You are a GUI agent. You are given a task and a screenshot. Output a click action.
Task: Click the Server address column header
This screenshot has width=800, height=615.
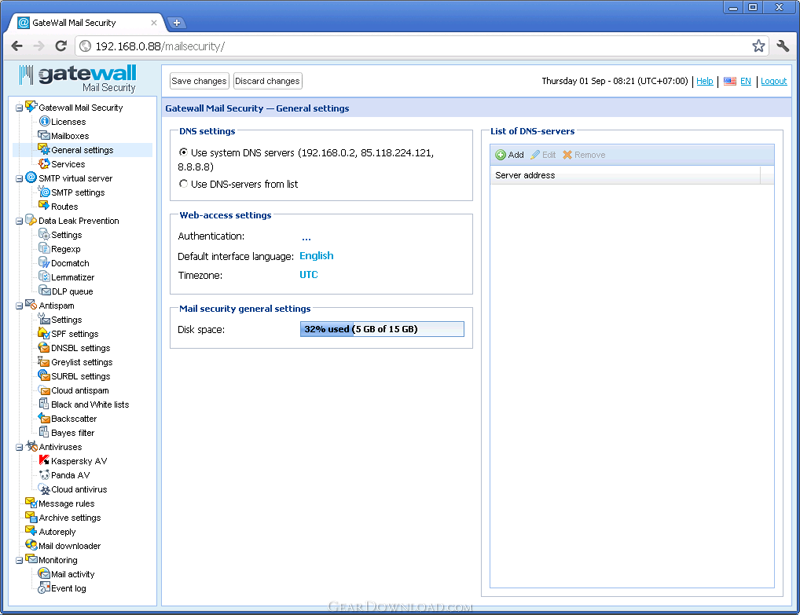tap(625, 175)
